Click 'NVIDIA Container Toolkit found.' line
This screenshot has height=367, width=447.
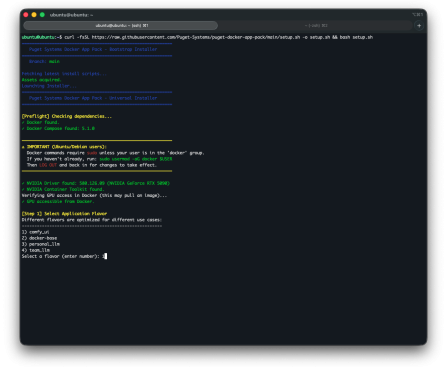pyautogui.click(x=63, y=189)
